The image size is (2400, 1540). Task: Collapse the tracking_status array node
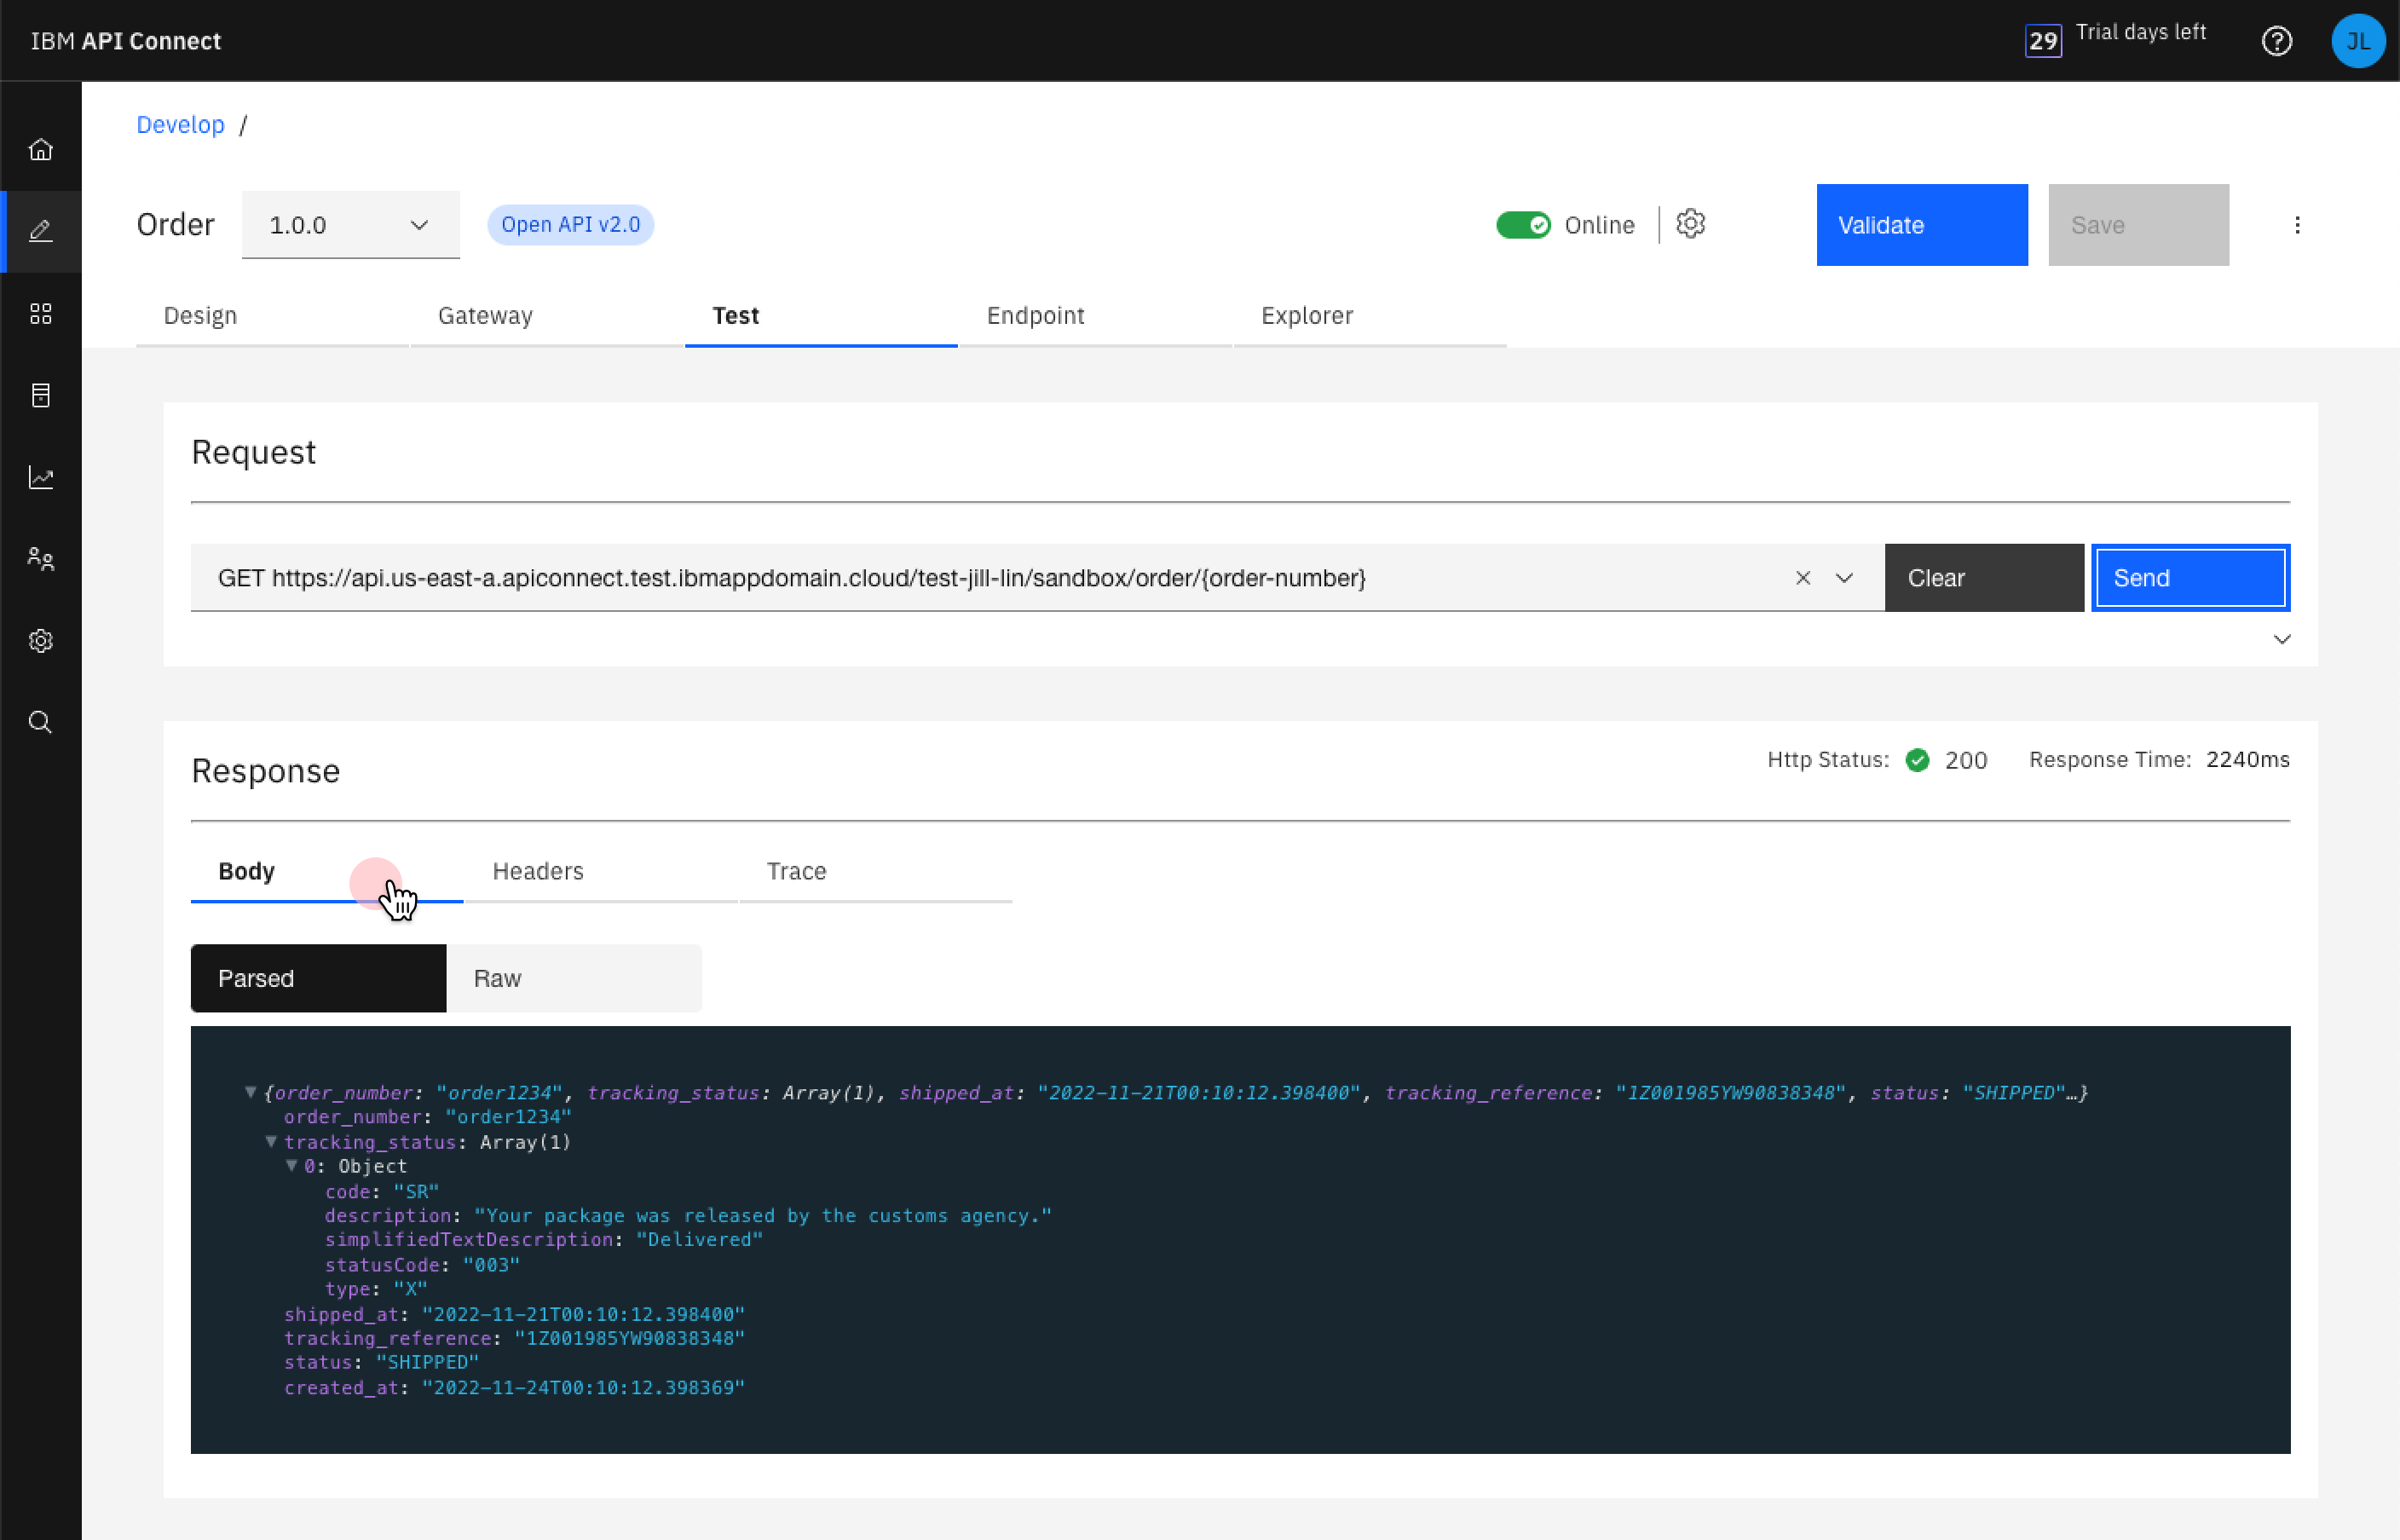(271, 1141)
